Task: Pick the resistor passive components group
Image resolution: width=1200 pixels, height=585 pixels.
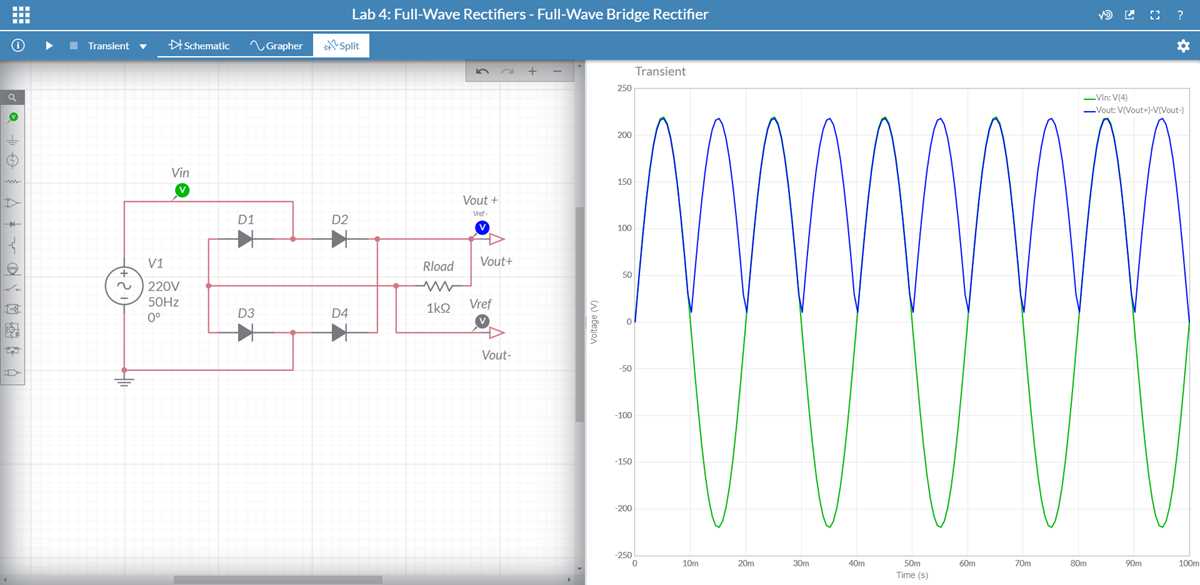Action: pyautogui.click(x=13, y=182)
